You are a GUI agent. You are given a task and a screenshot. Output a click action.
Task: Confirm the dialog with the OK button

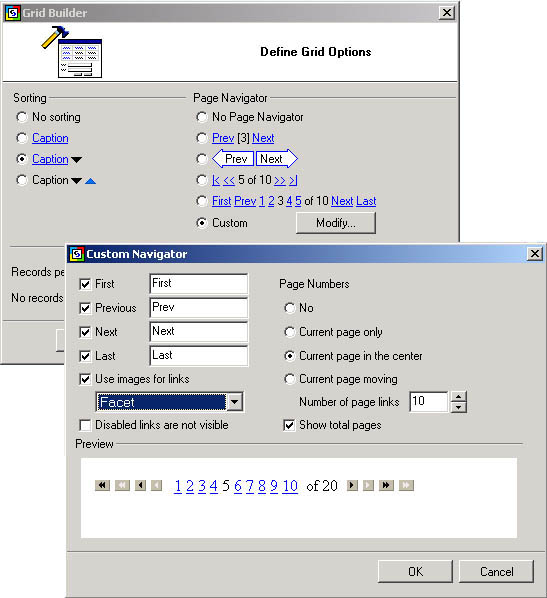(415, 571)
